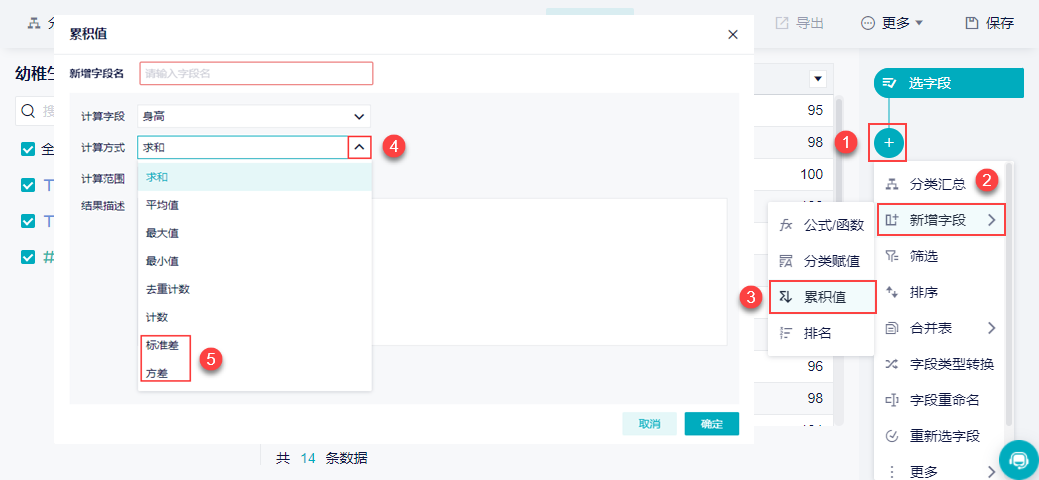Uncheck the # field checkbox

point(28,257)
